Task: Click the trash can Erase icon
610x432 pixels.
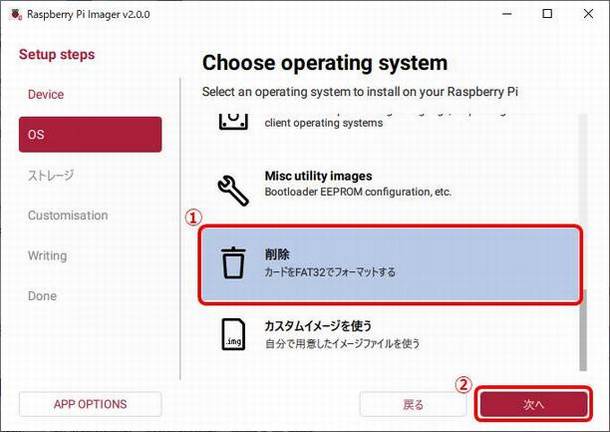Action: pyautogui.click(x=232, y=264)
